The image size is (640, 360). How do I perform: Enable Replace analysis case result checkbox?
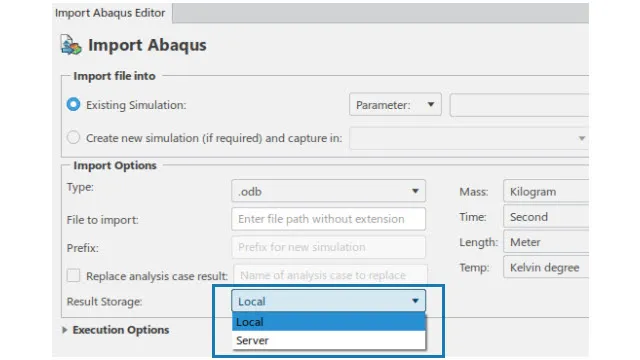73,276
